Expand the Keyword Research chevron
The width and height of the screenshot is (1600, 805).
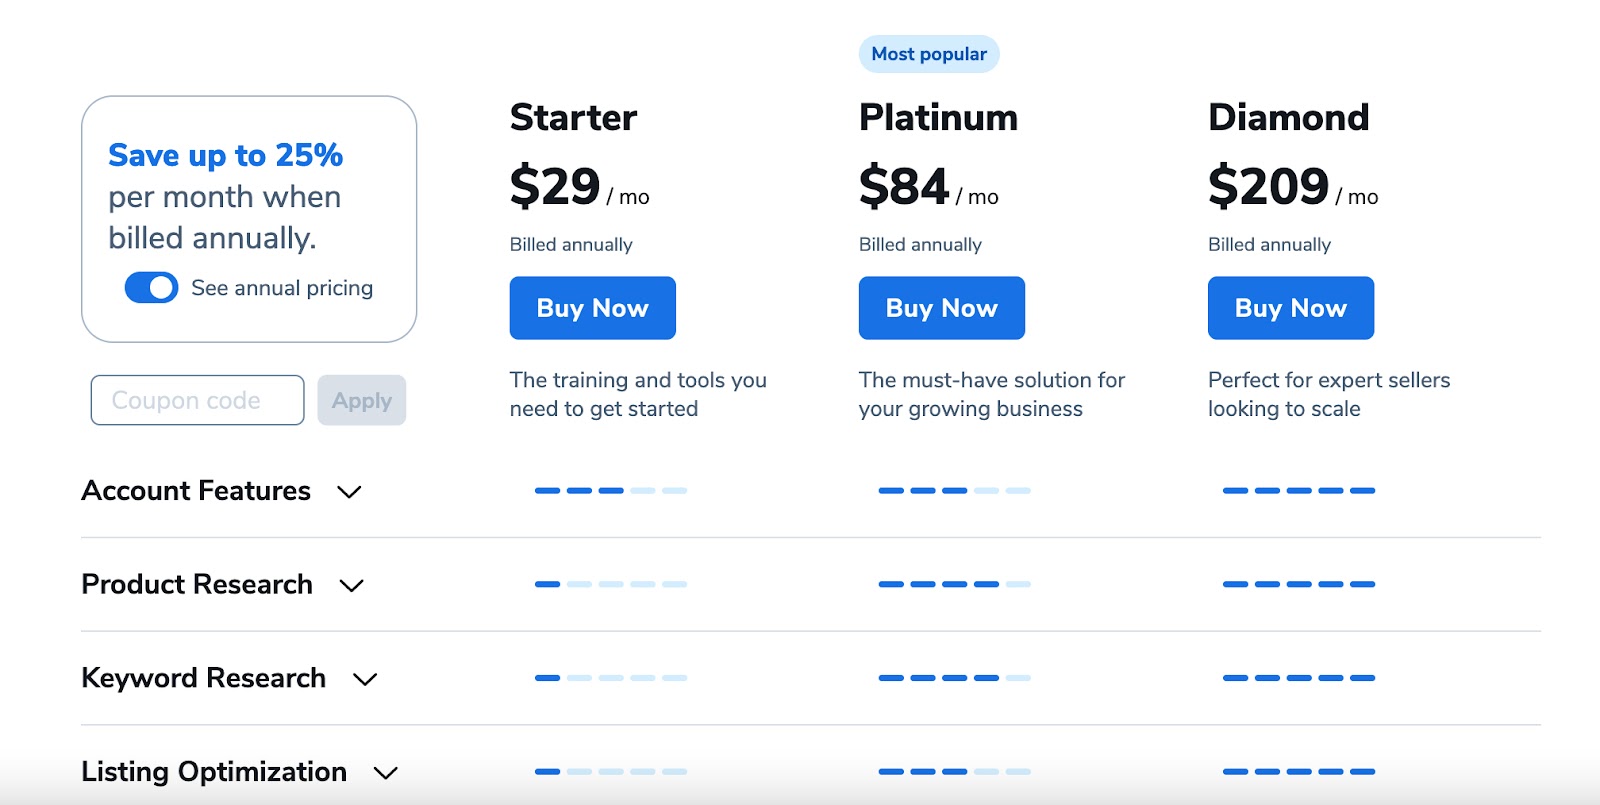pyautogui.click(x=365, y=679)
